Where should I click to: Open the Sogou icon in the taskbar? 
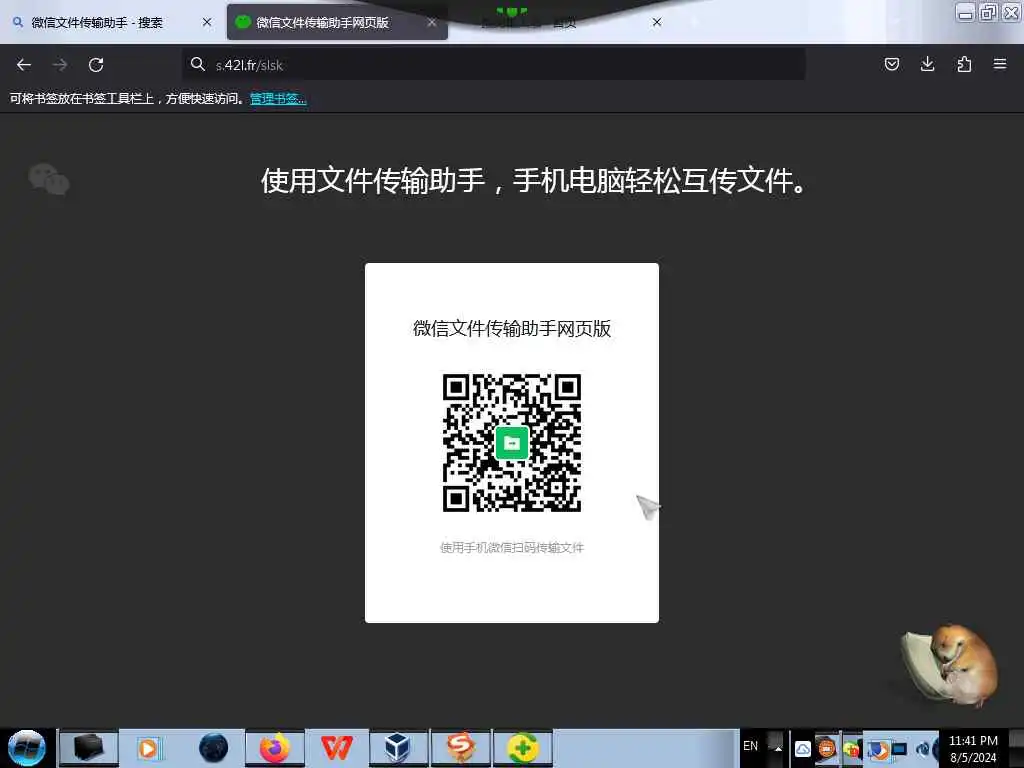(x=460, y=748)
